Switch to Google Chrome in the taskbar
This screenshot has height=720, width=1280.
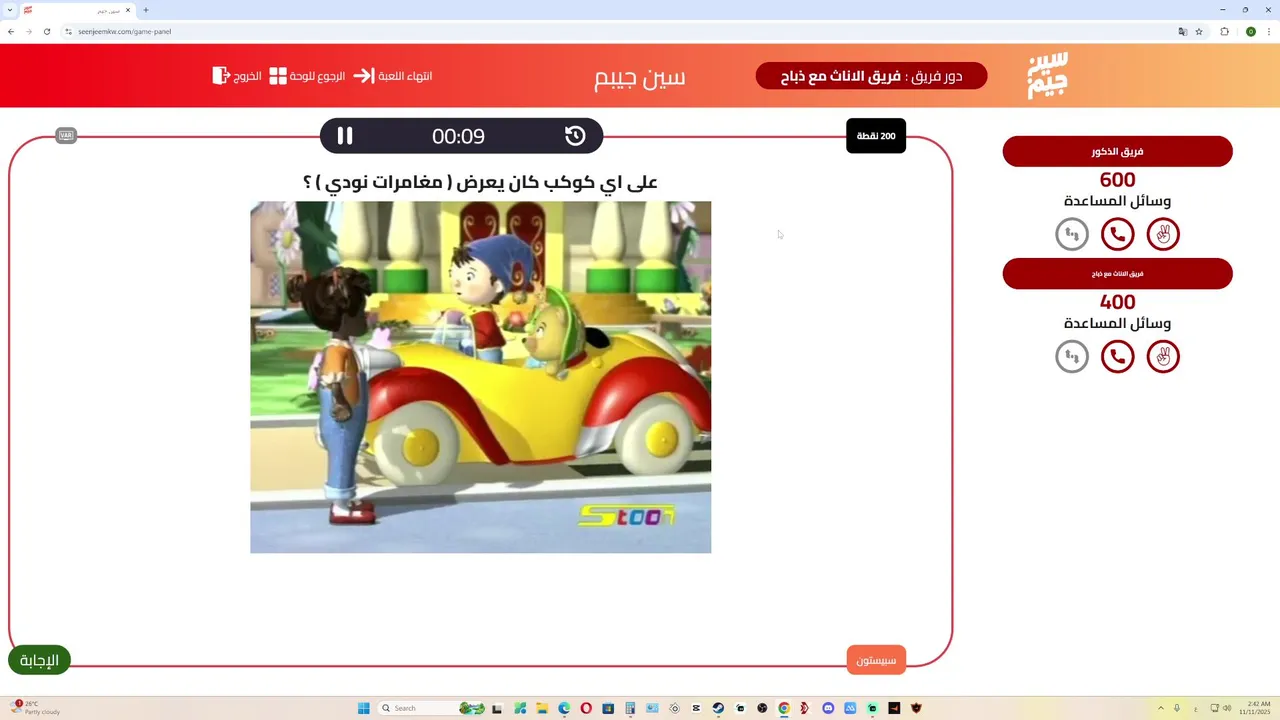coord(784,708)
